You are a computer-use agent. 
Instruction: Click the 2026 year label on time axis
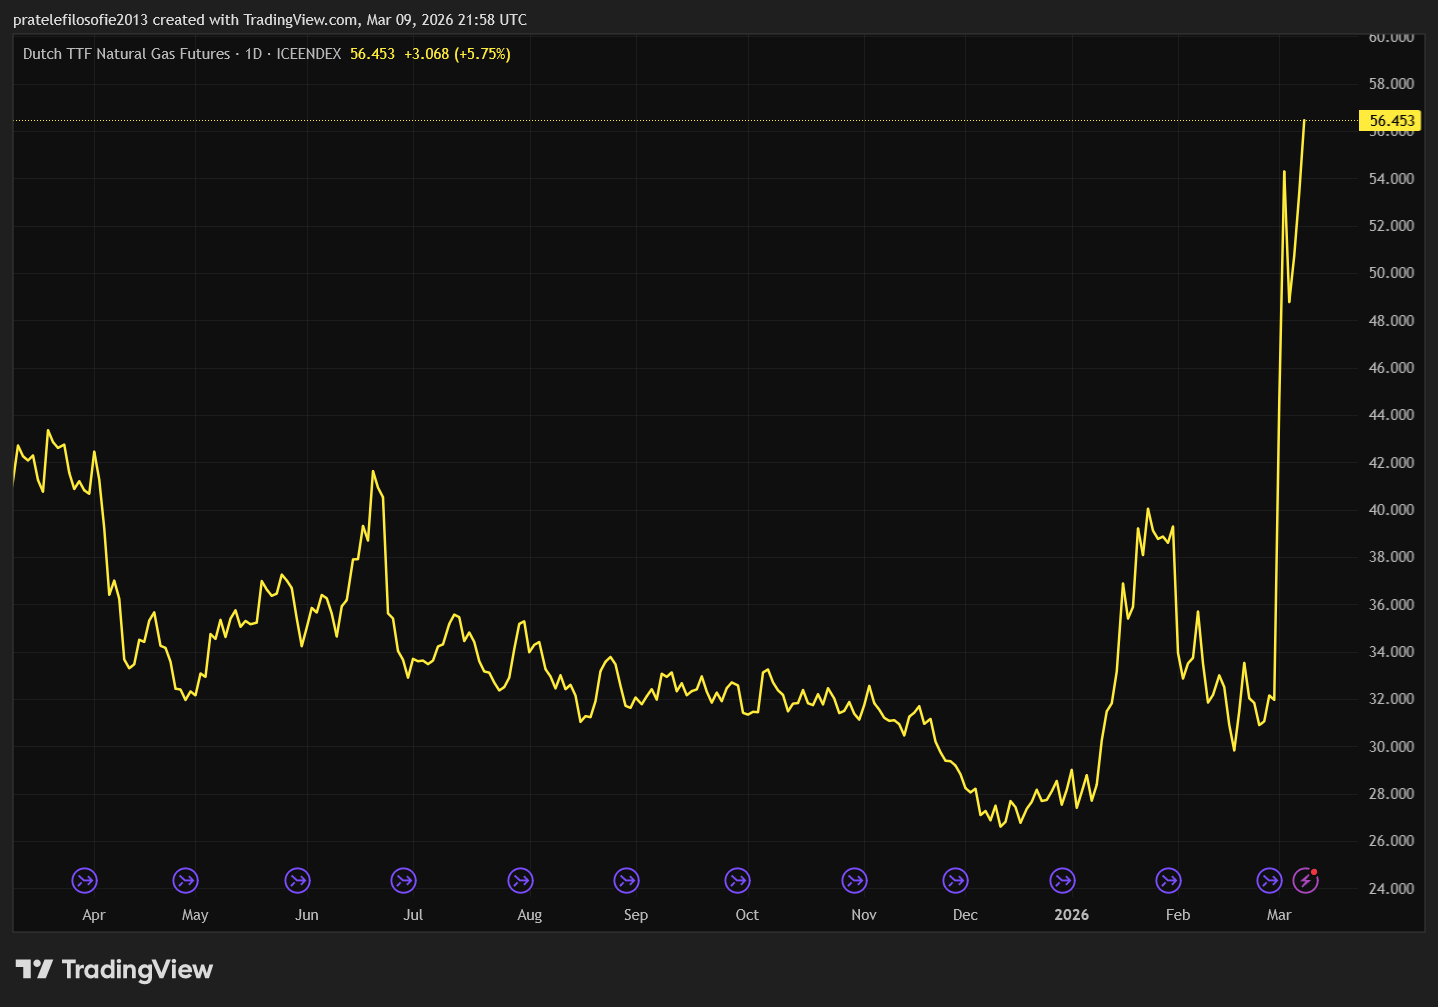tap(1071, 915)
